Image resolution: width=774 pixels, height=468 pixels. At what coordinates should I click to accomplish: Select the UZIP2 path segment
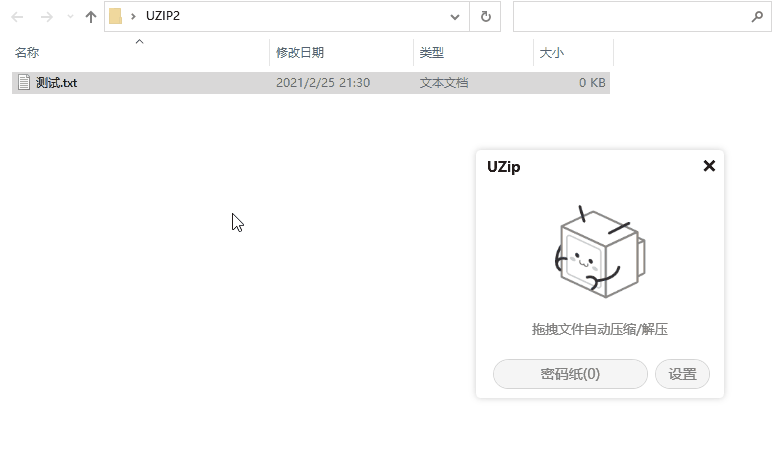(x=163, y=16)
